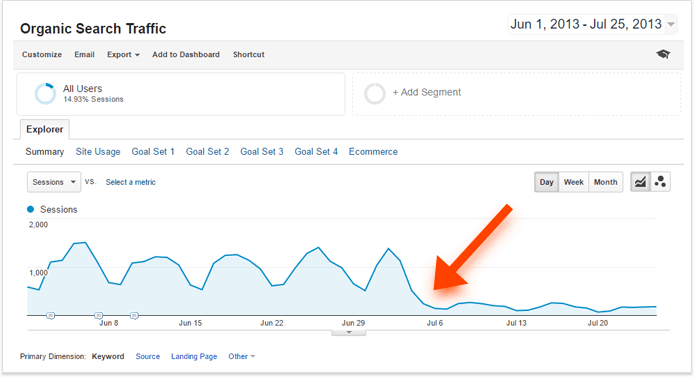Switch to the Ecommerce tab
Image resolution: width=694 pixels, height=377 pixels.
pyautogui.click(x=373, y=152)
